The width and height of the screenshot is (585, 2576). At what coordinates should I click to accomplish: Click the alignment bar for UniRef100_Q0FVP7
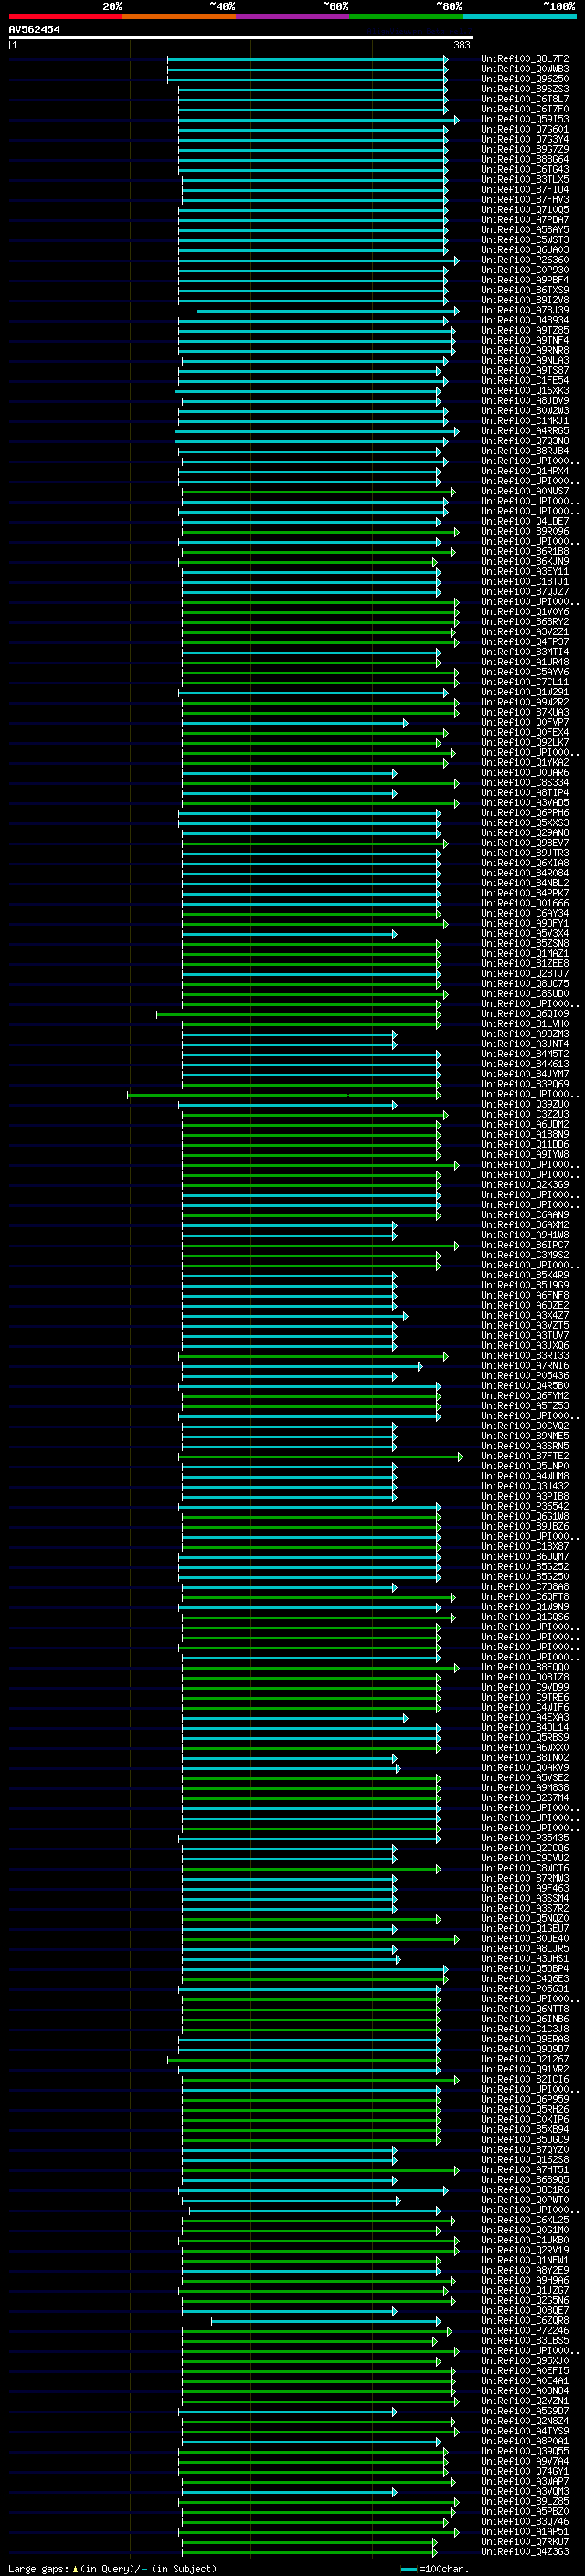click(x=294, y=723)
